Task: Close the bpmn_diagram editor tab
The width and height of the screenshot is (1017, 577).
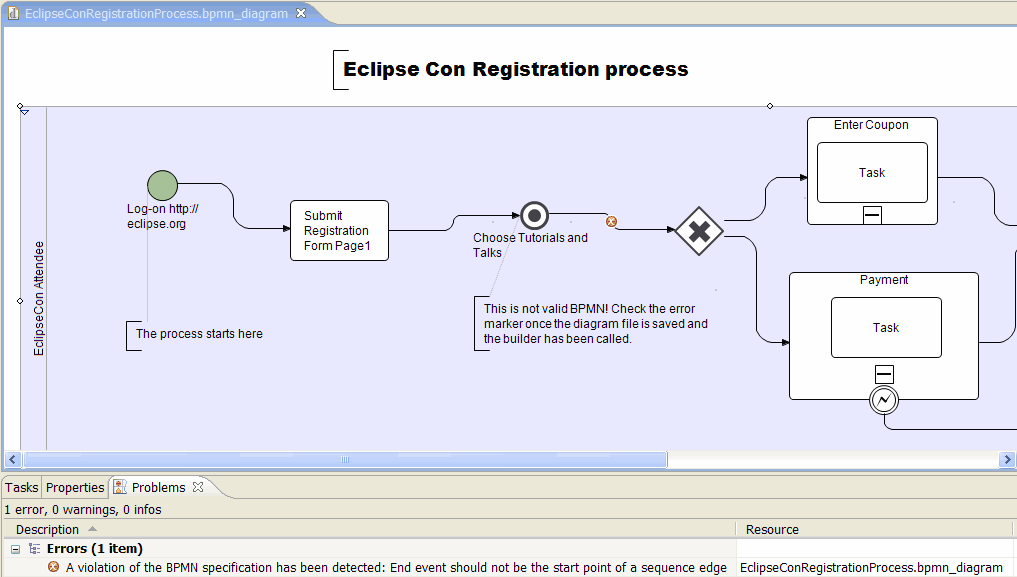Action: pyautogui.click(x=301, y=13)
